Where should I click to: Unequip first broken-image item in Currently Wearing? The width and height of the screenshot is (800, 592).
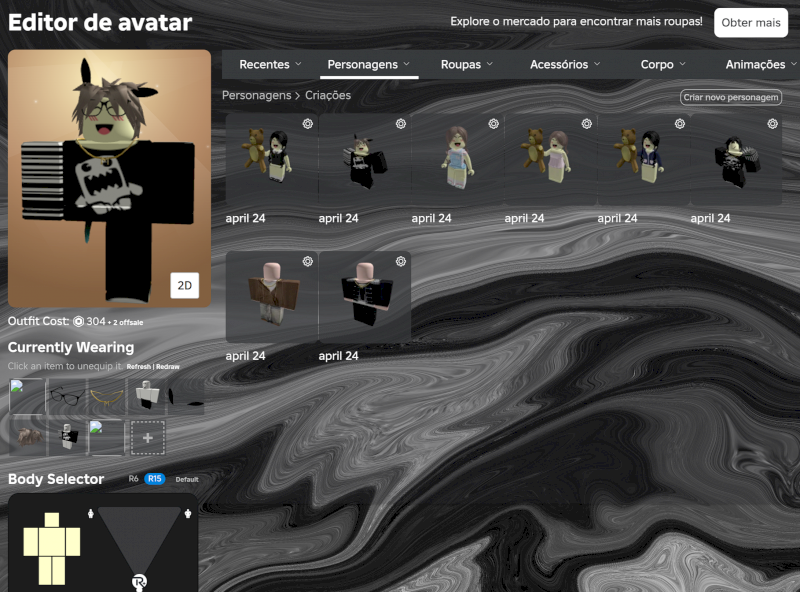[x=27, y=396]
